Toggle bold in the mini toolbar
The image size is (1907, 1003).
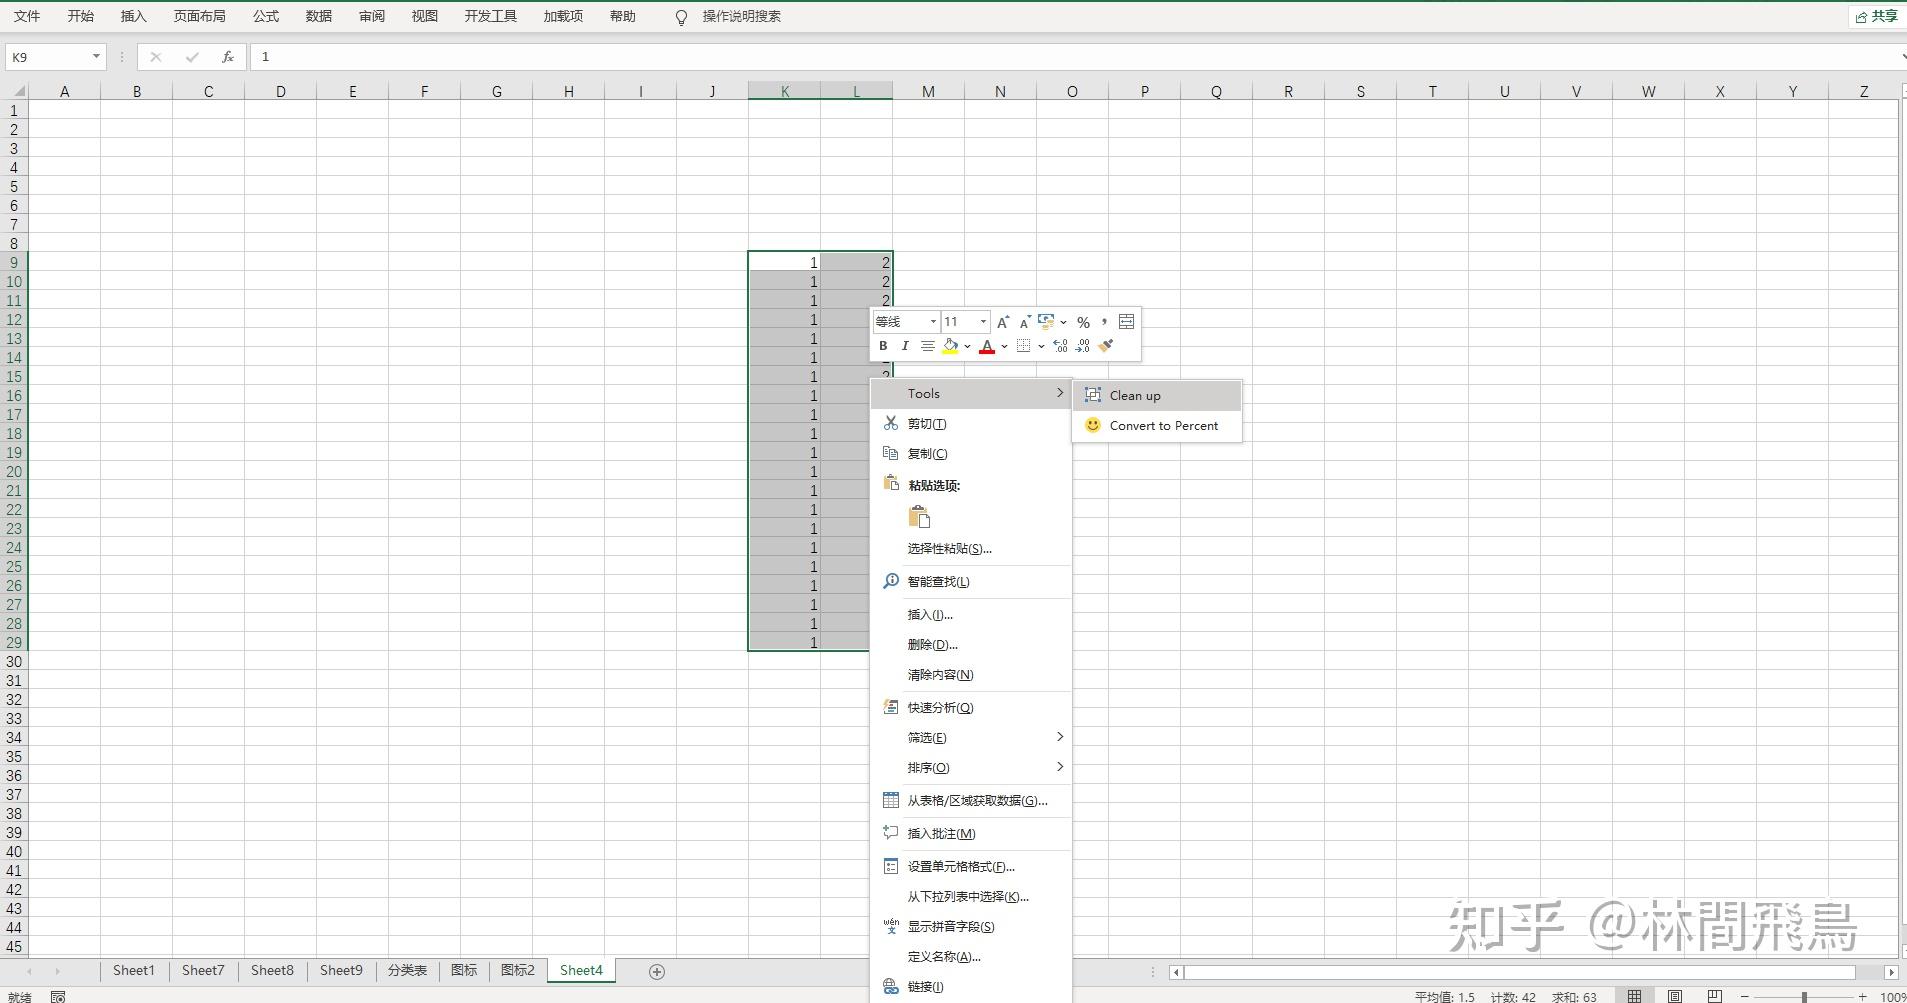point(883,346)
